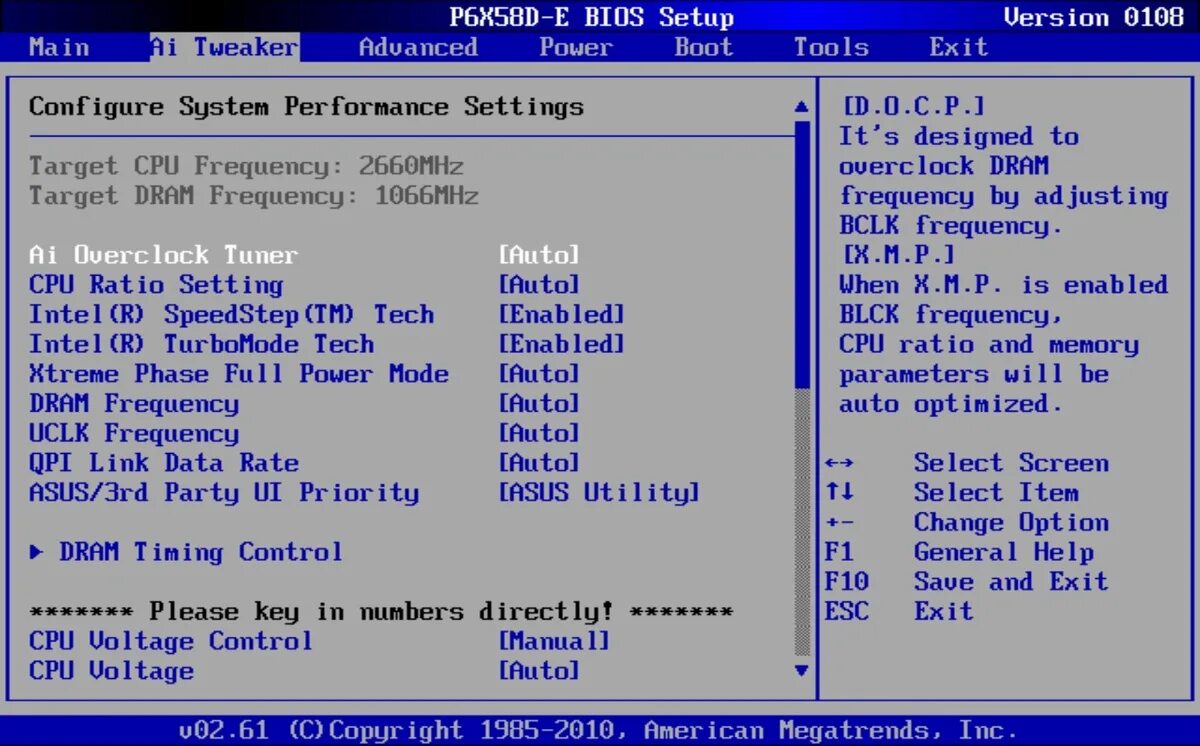Click the F10 Save and Exit hint
This screenshot has width=1200, height=746.
coord(968,582)
